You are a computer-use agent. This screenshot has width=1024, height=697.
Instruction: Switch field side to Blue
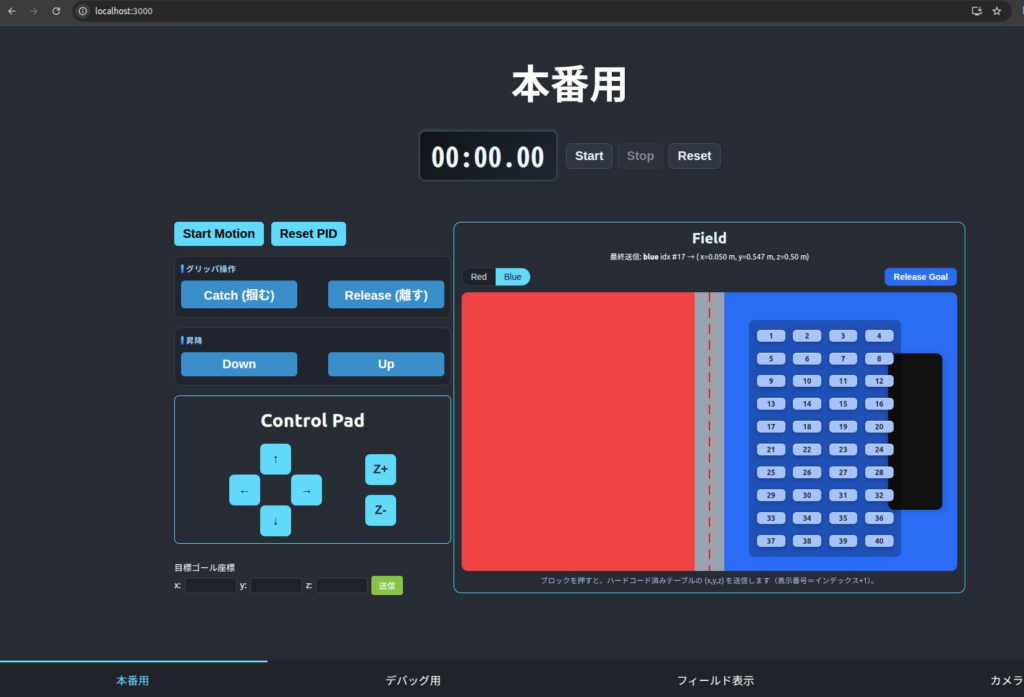coord(512,277)
